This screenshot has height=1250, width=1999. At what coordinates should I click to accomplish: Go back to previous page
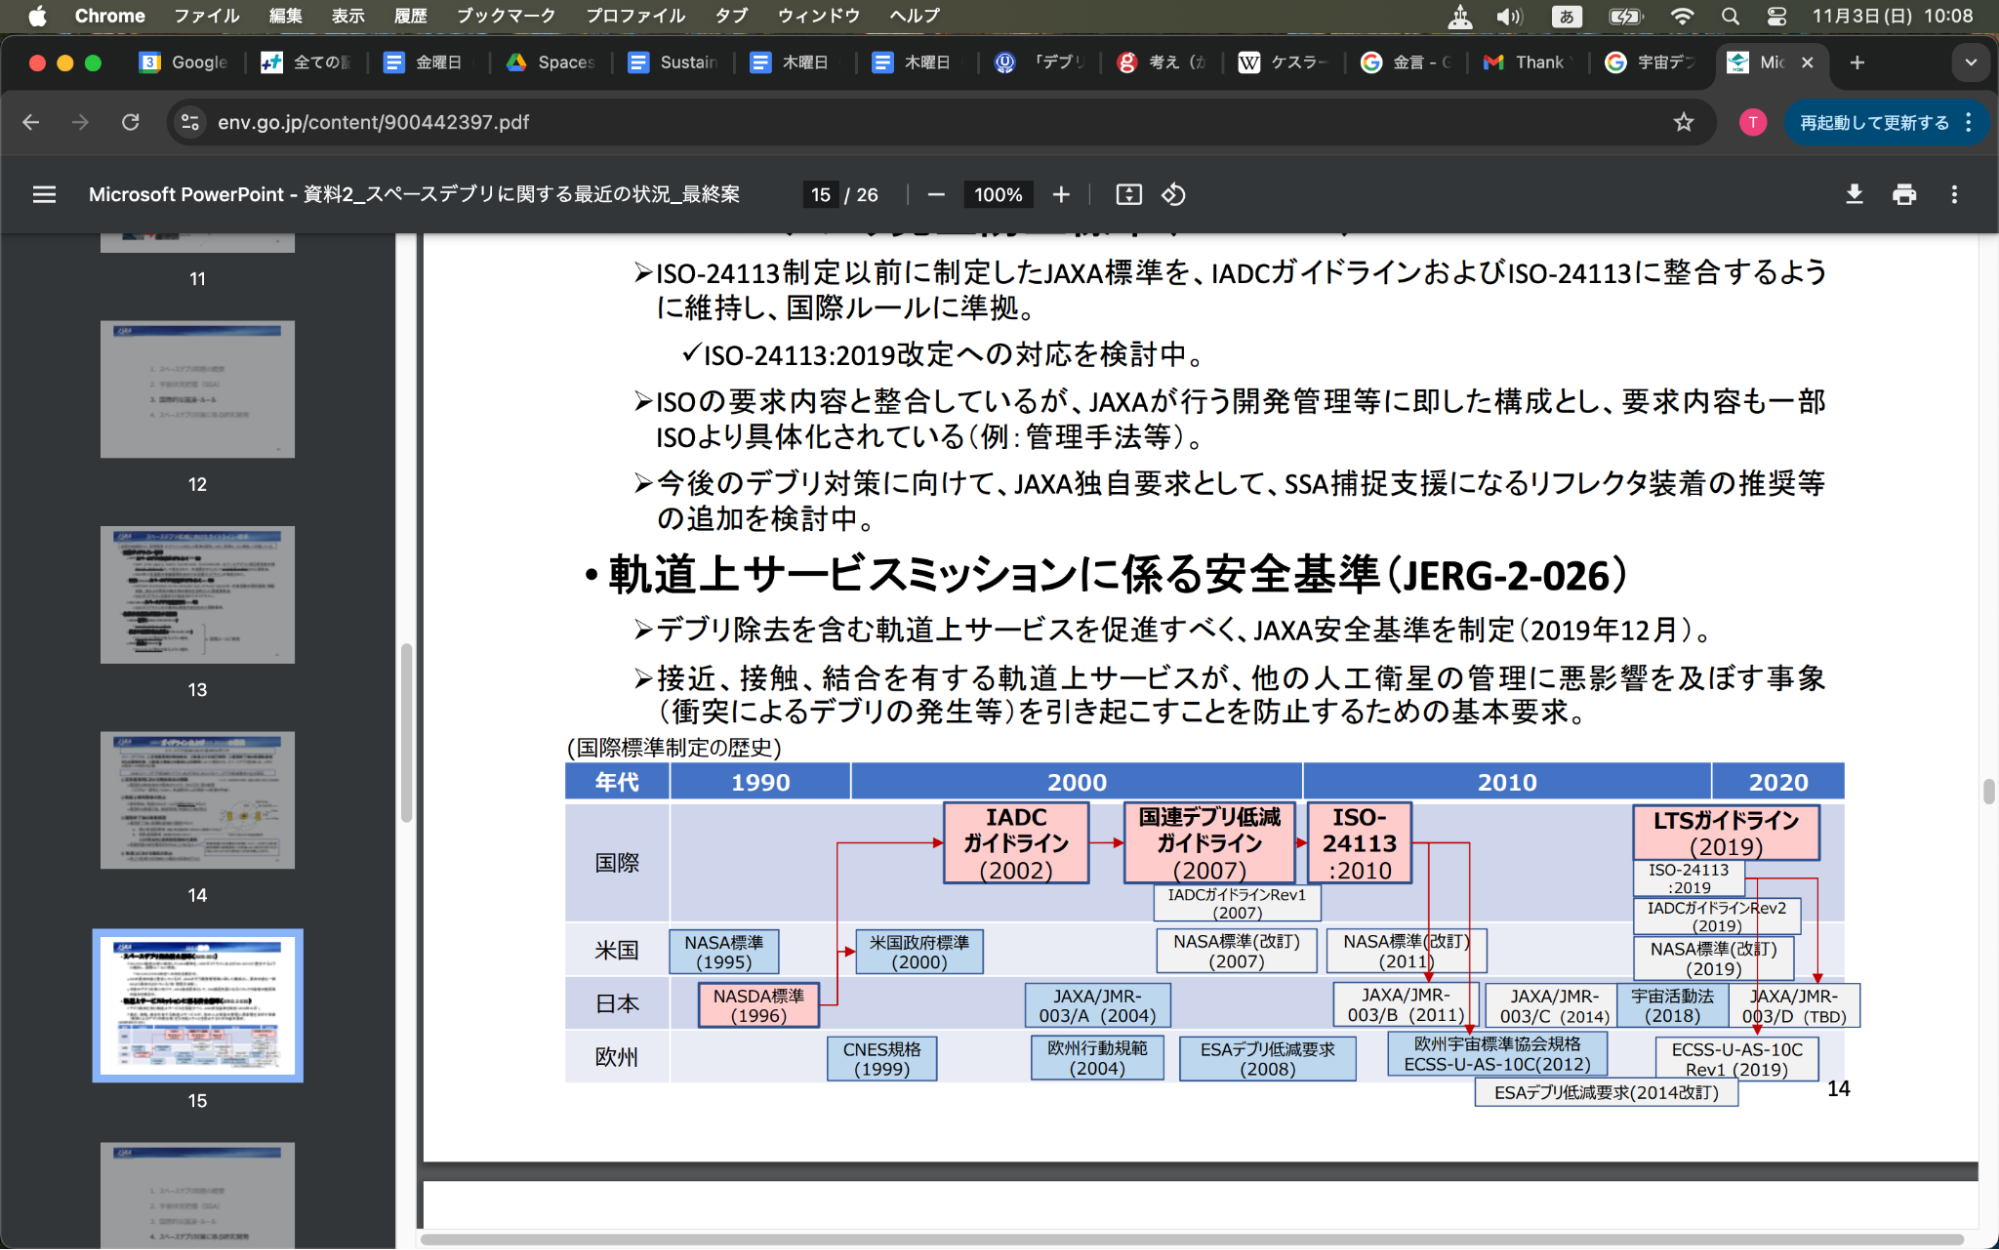31,122
